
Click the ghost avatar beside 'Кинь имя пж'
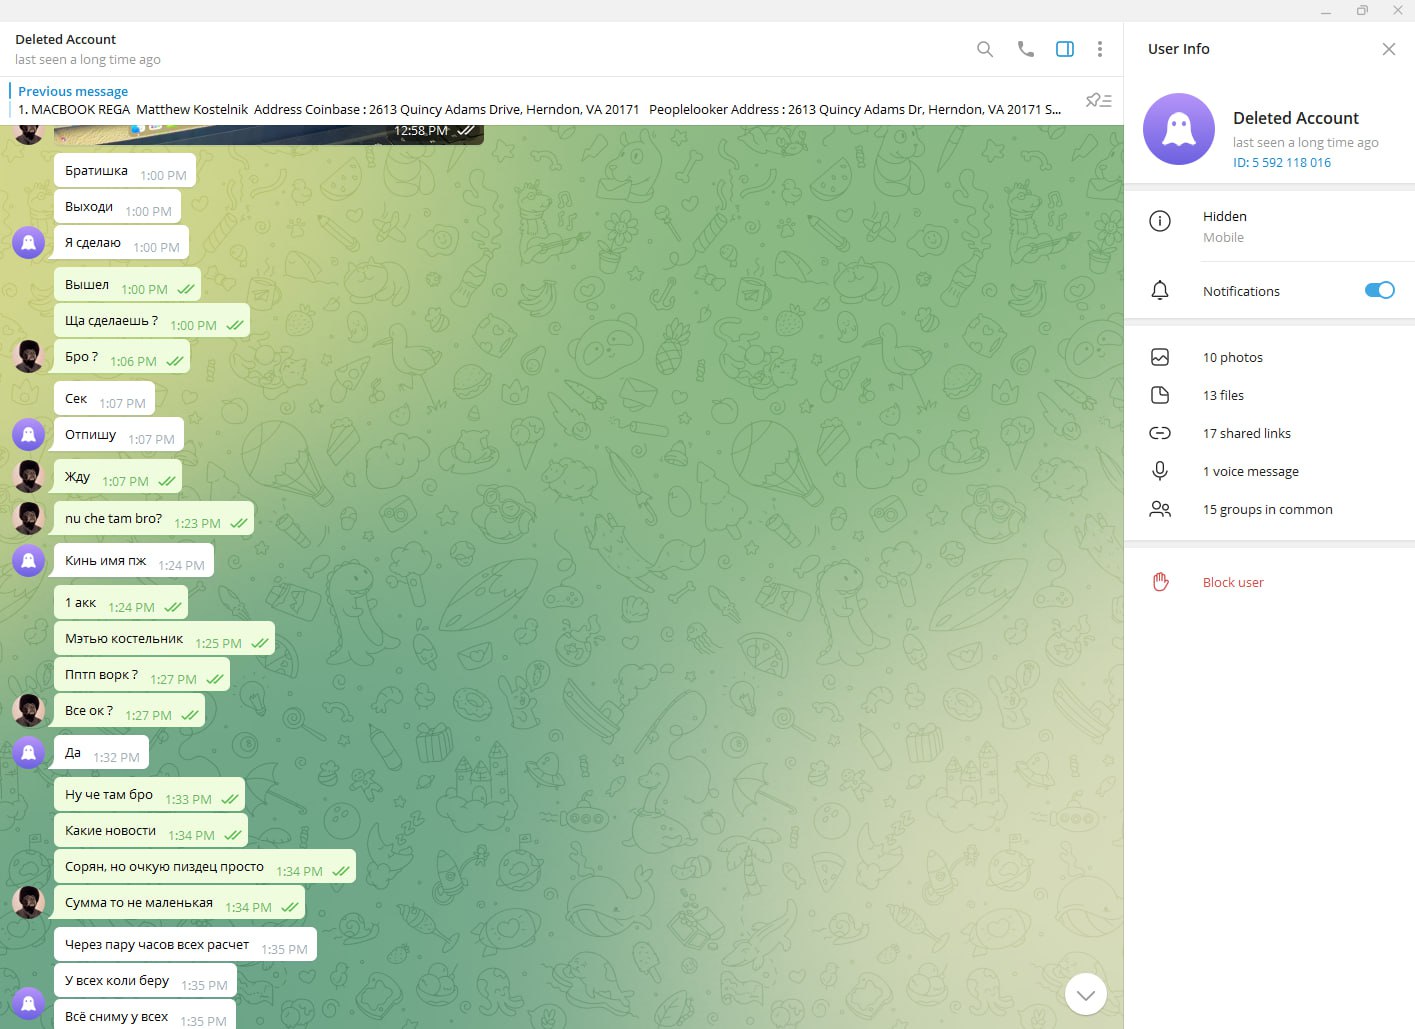pyautogui.click(x=29, y=560)
